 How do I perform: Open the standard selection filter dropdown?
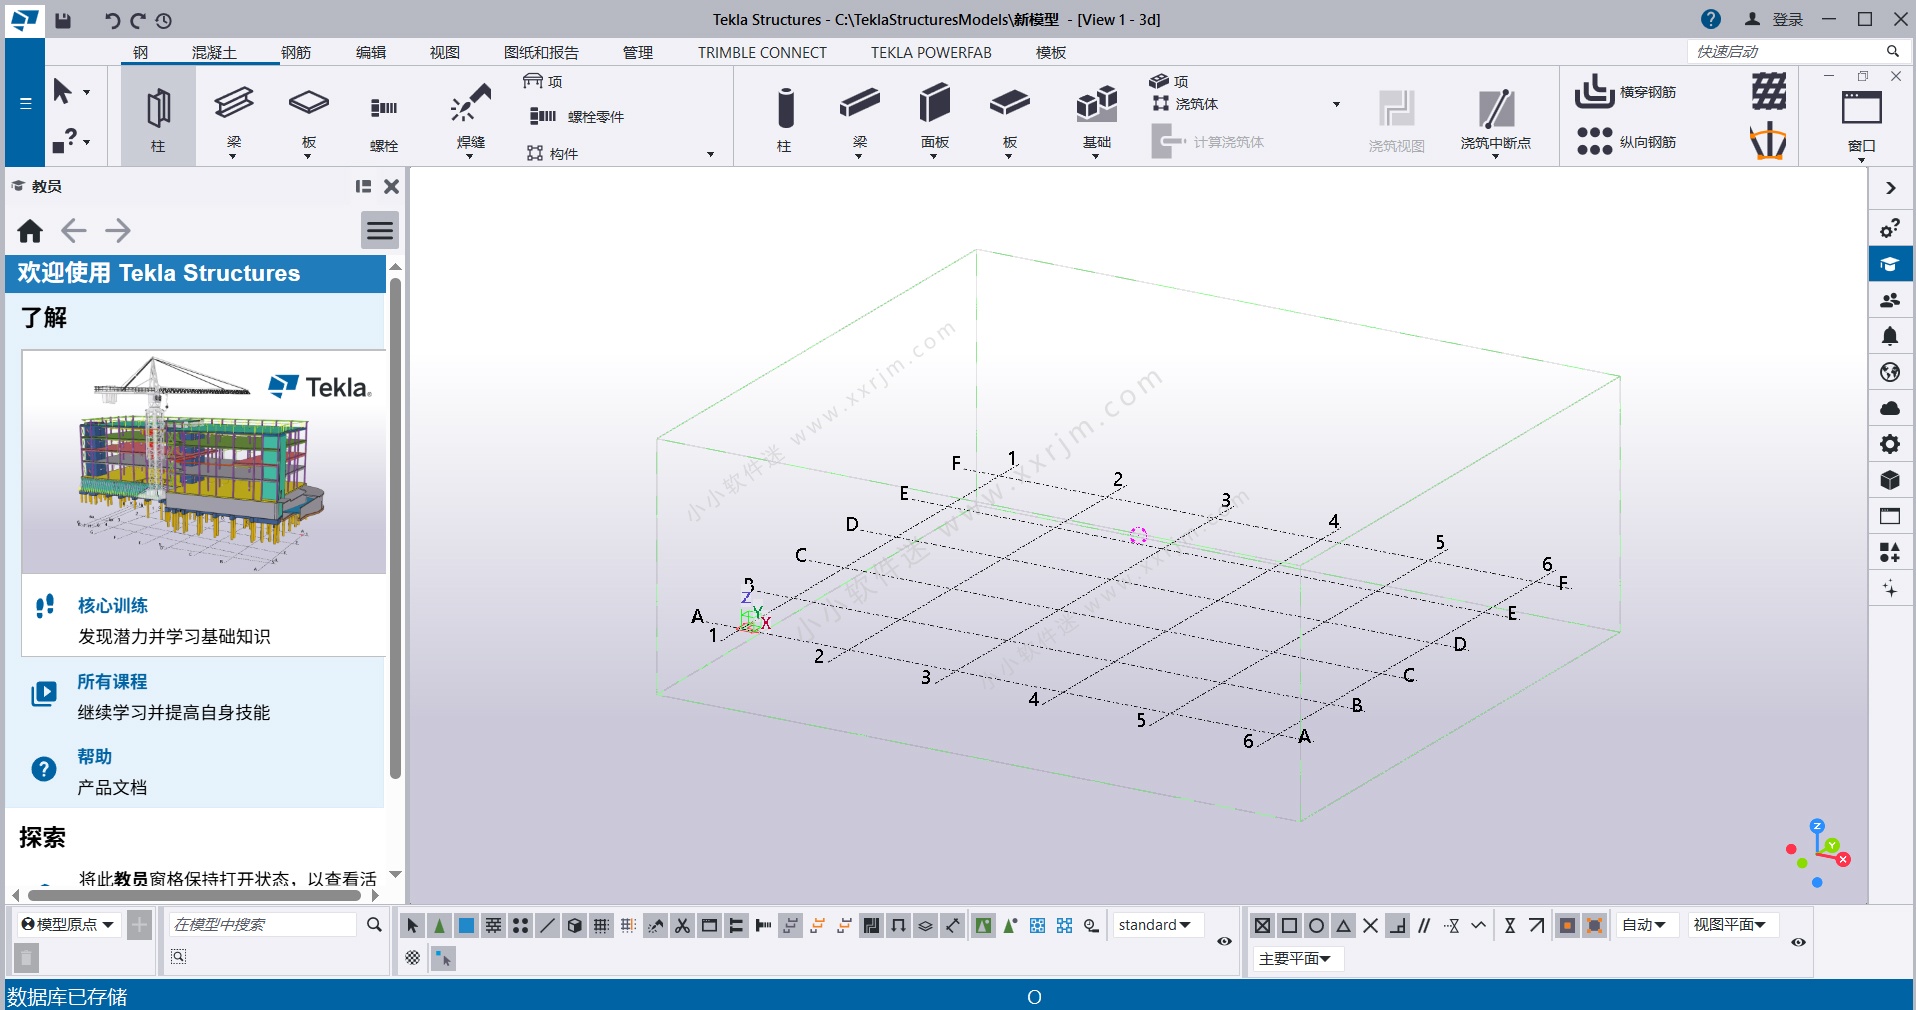point(1155,925)
